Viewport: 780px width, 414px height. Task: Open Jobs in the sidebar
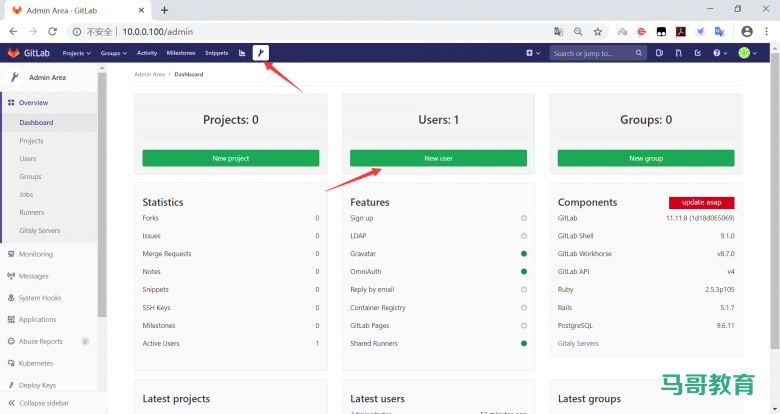(x=26, y=195)
